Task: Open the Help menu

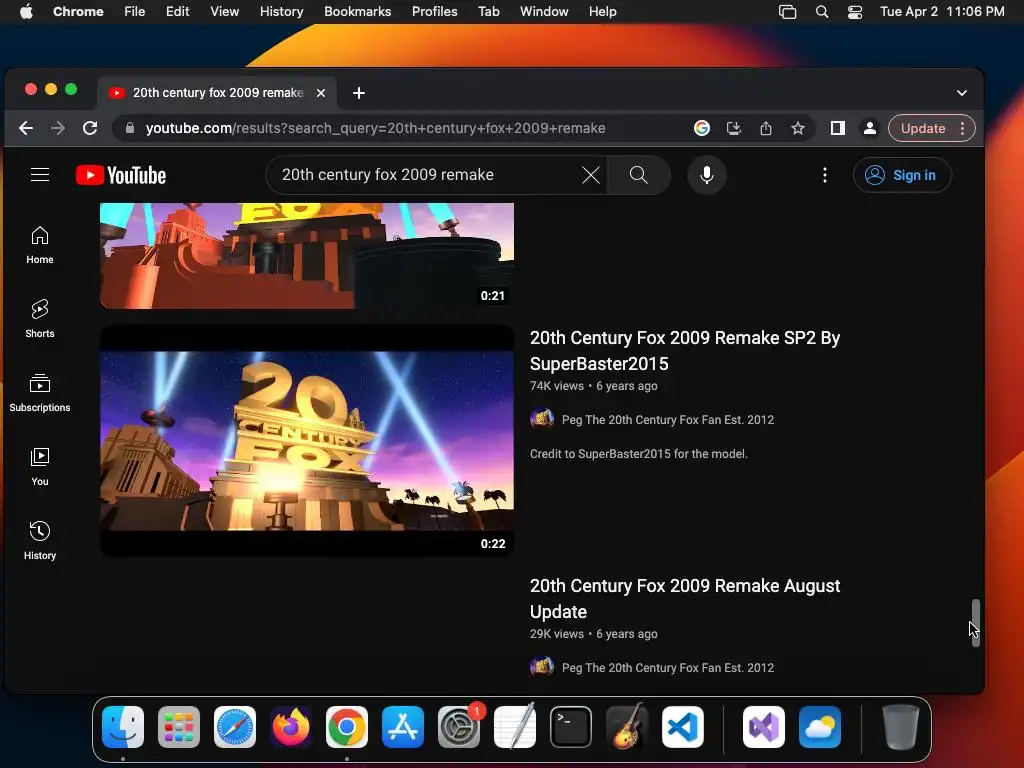Action: pos(602,11)
